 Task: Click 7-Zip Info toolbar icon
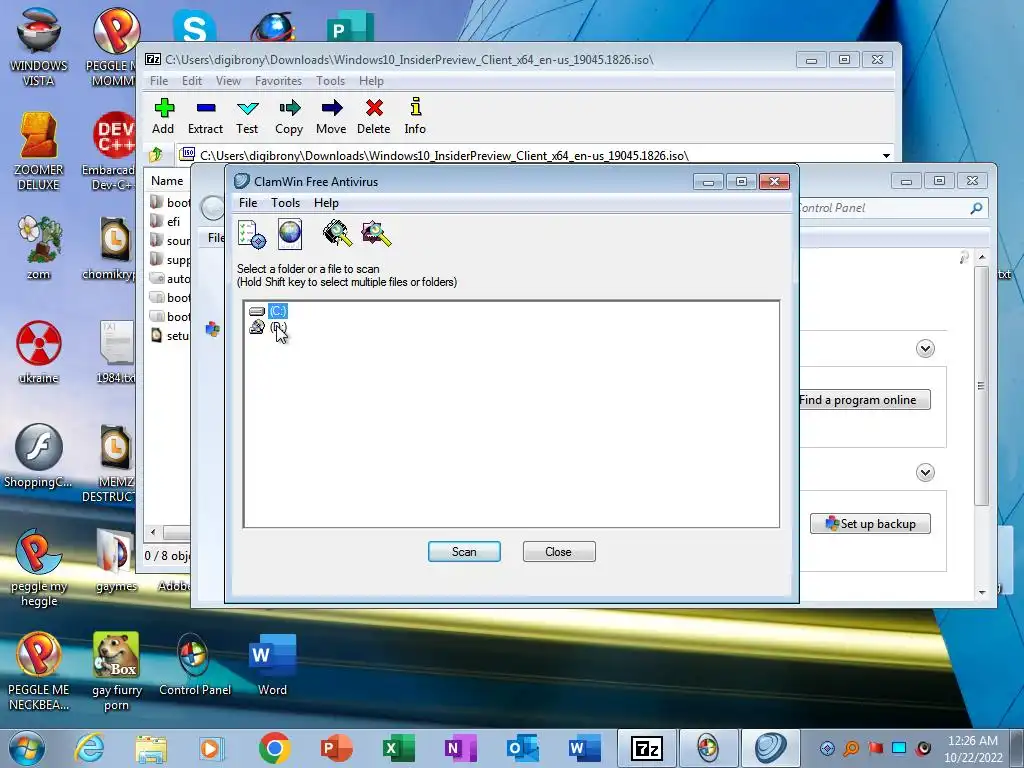tap(415, 116)
